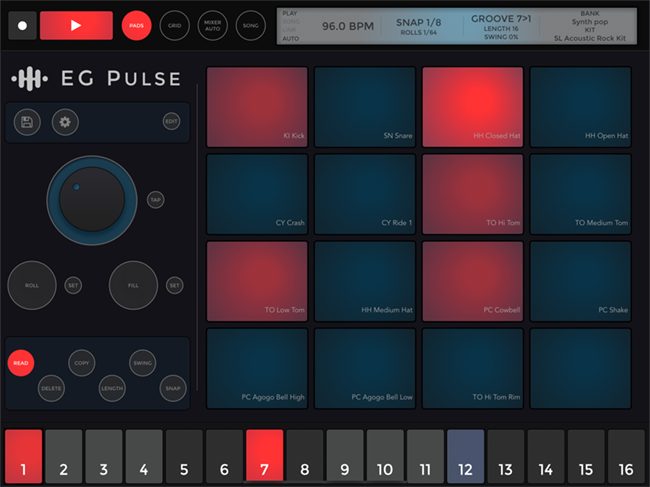
Task: Start playback with the red play button
Action: [76, 25]
